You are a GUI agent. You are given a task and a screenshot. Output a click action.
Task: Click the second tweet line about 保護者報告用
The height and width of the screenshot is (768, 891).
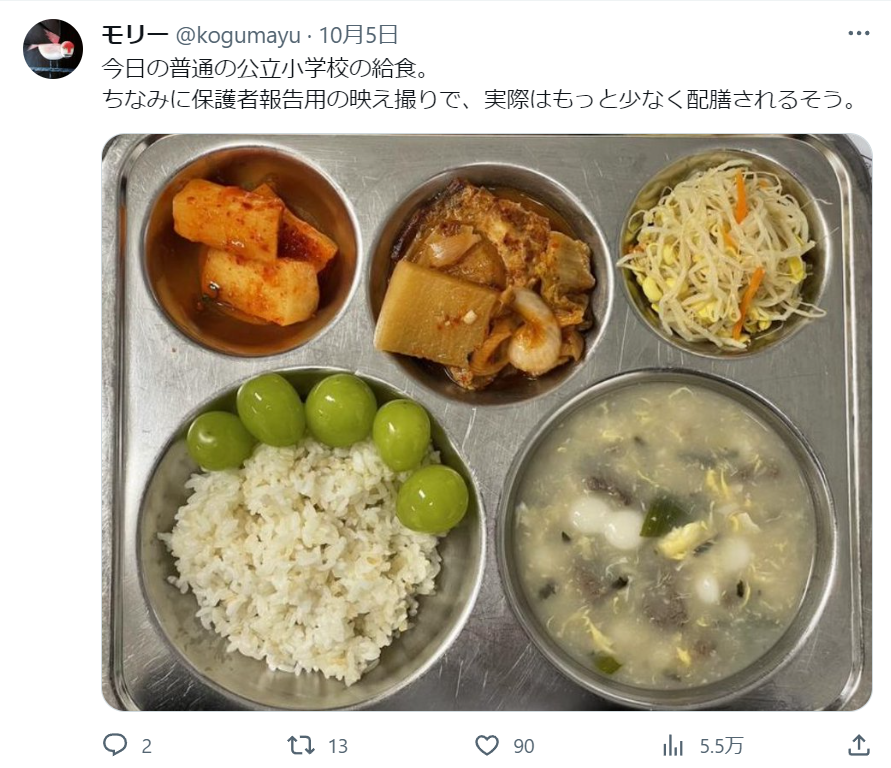tap(478, 99)
